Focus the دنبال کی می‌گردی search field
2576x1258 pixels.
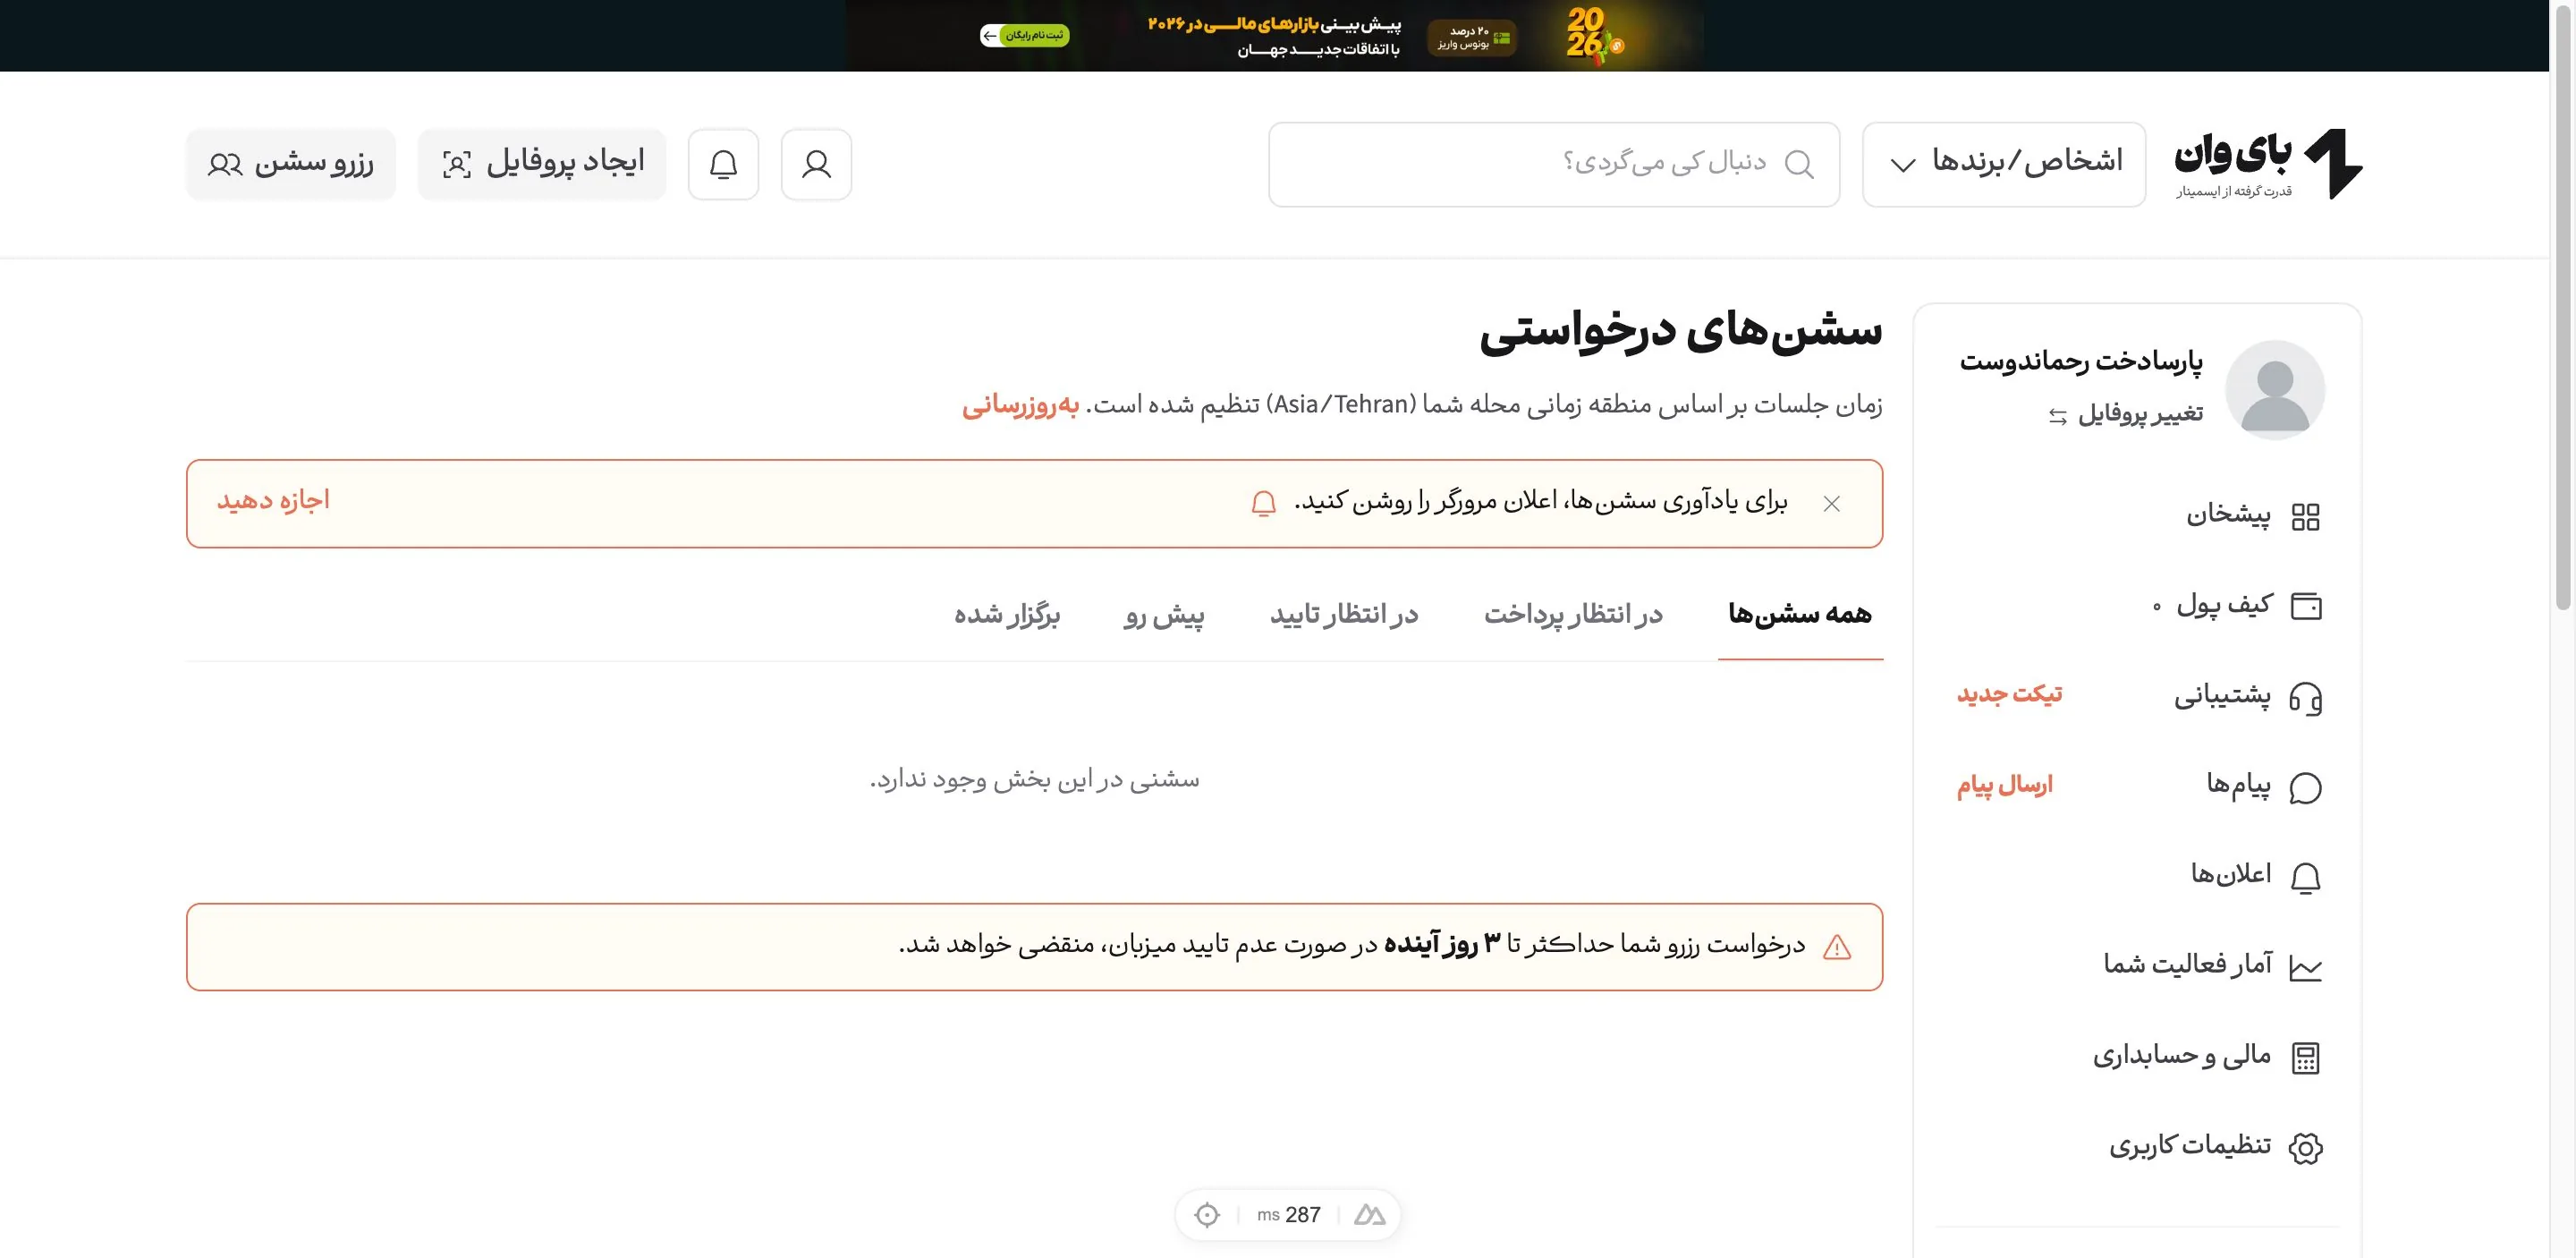(x=1554, y=164)
